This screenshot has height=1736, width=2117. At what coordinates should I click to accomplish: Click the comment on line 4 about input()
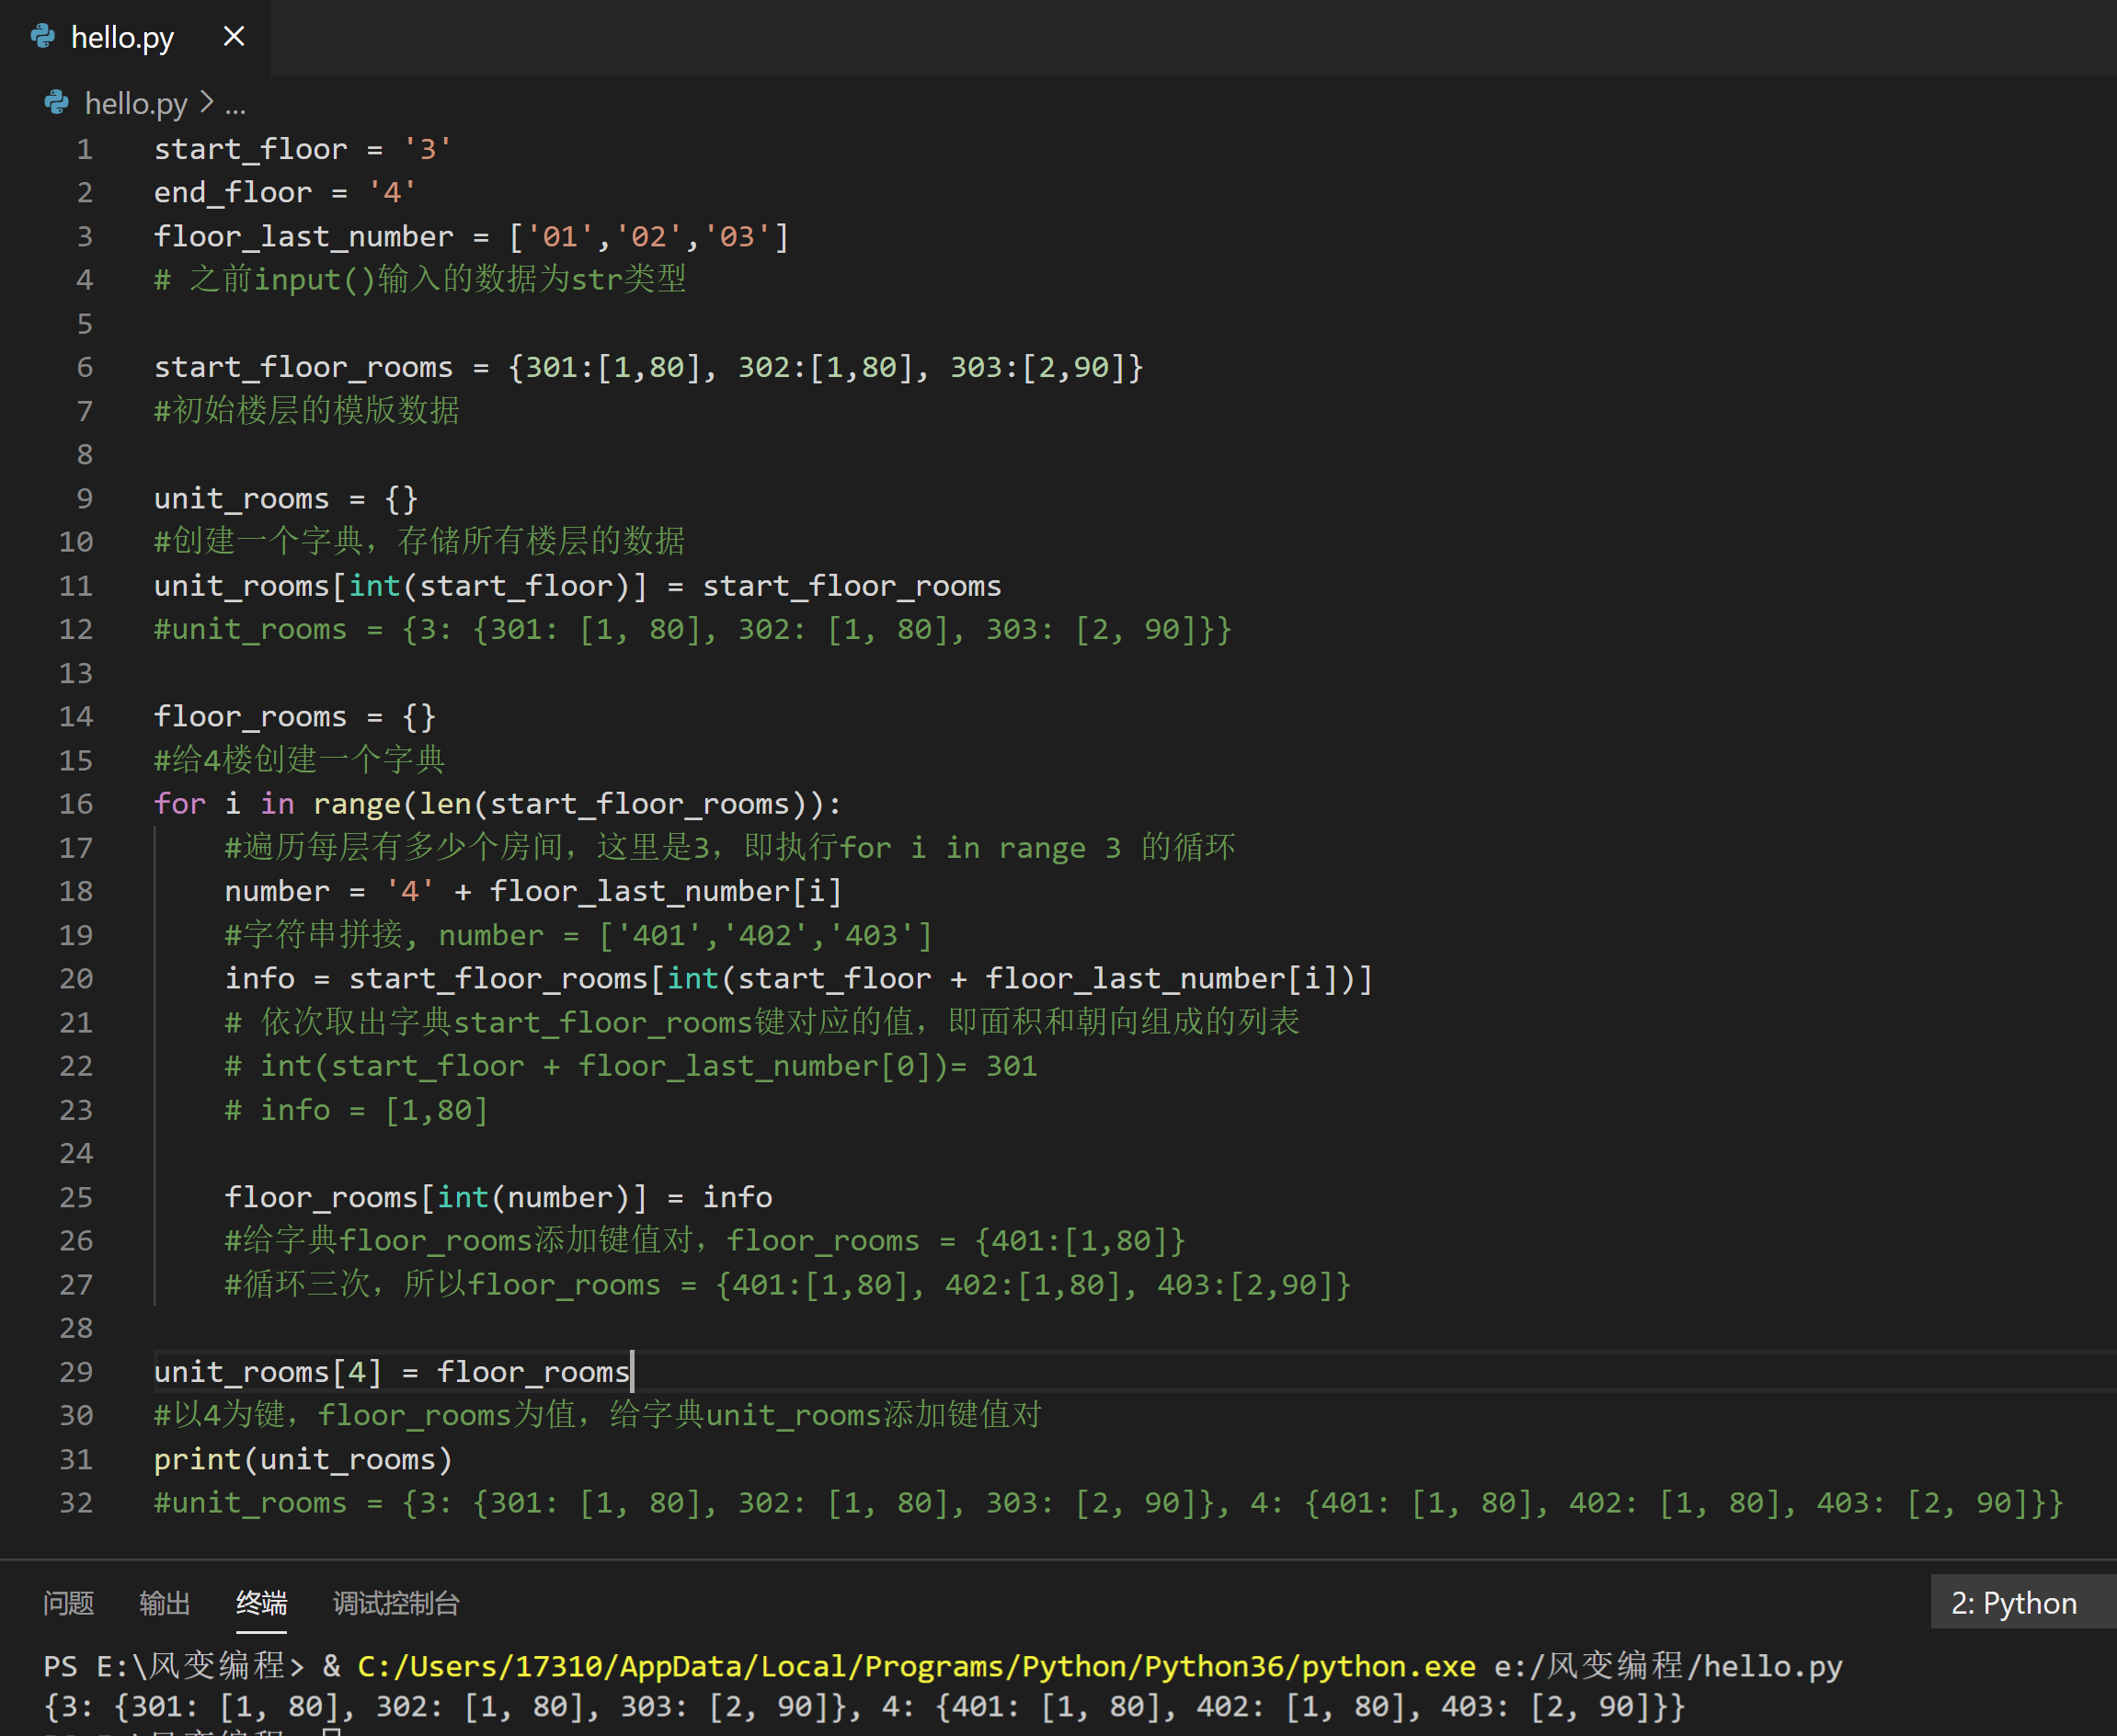click(420, 279)
